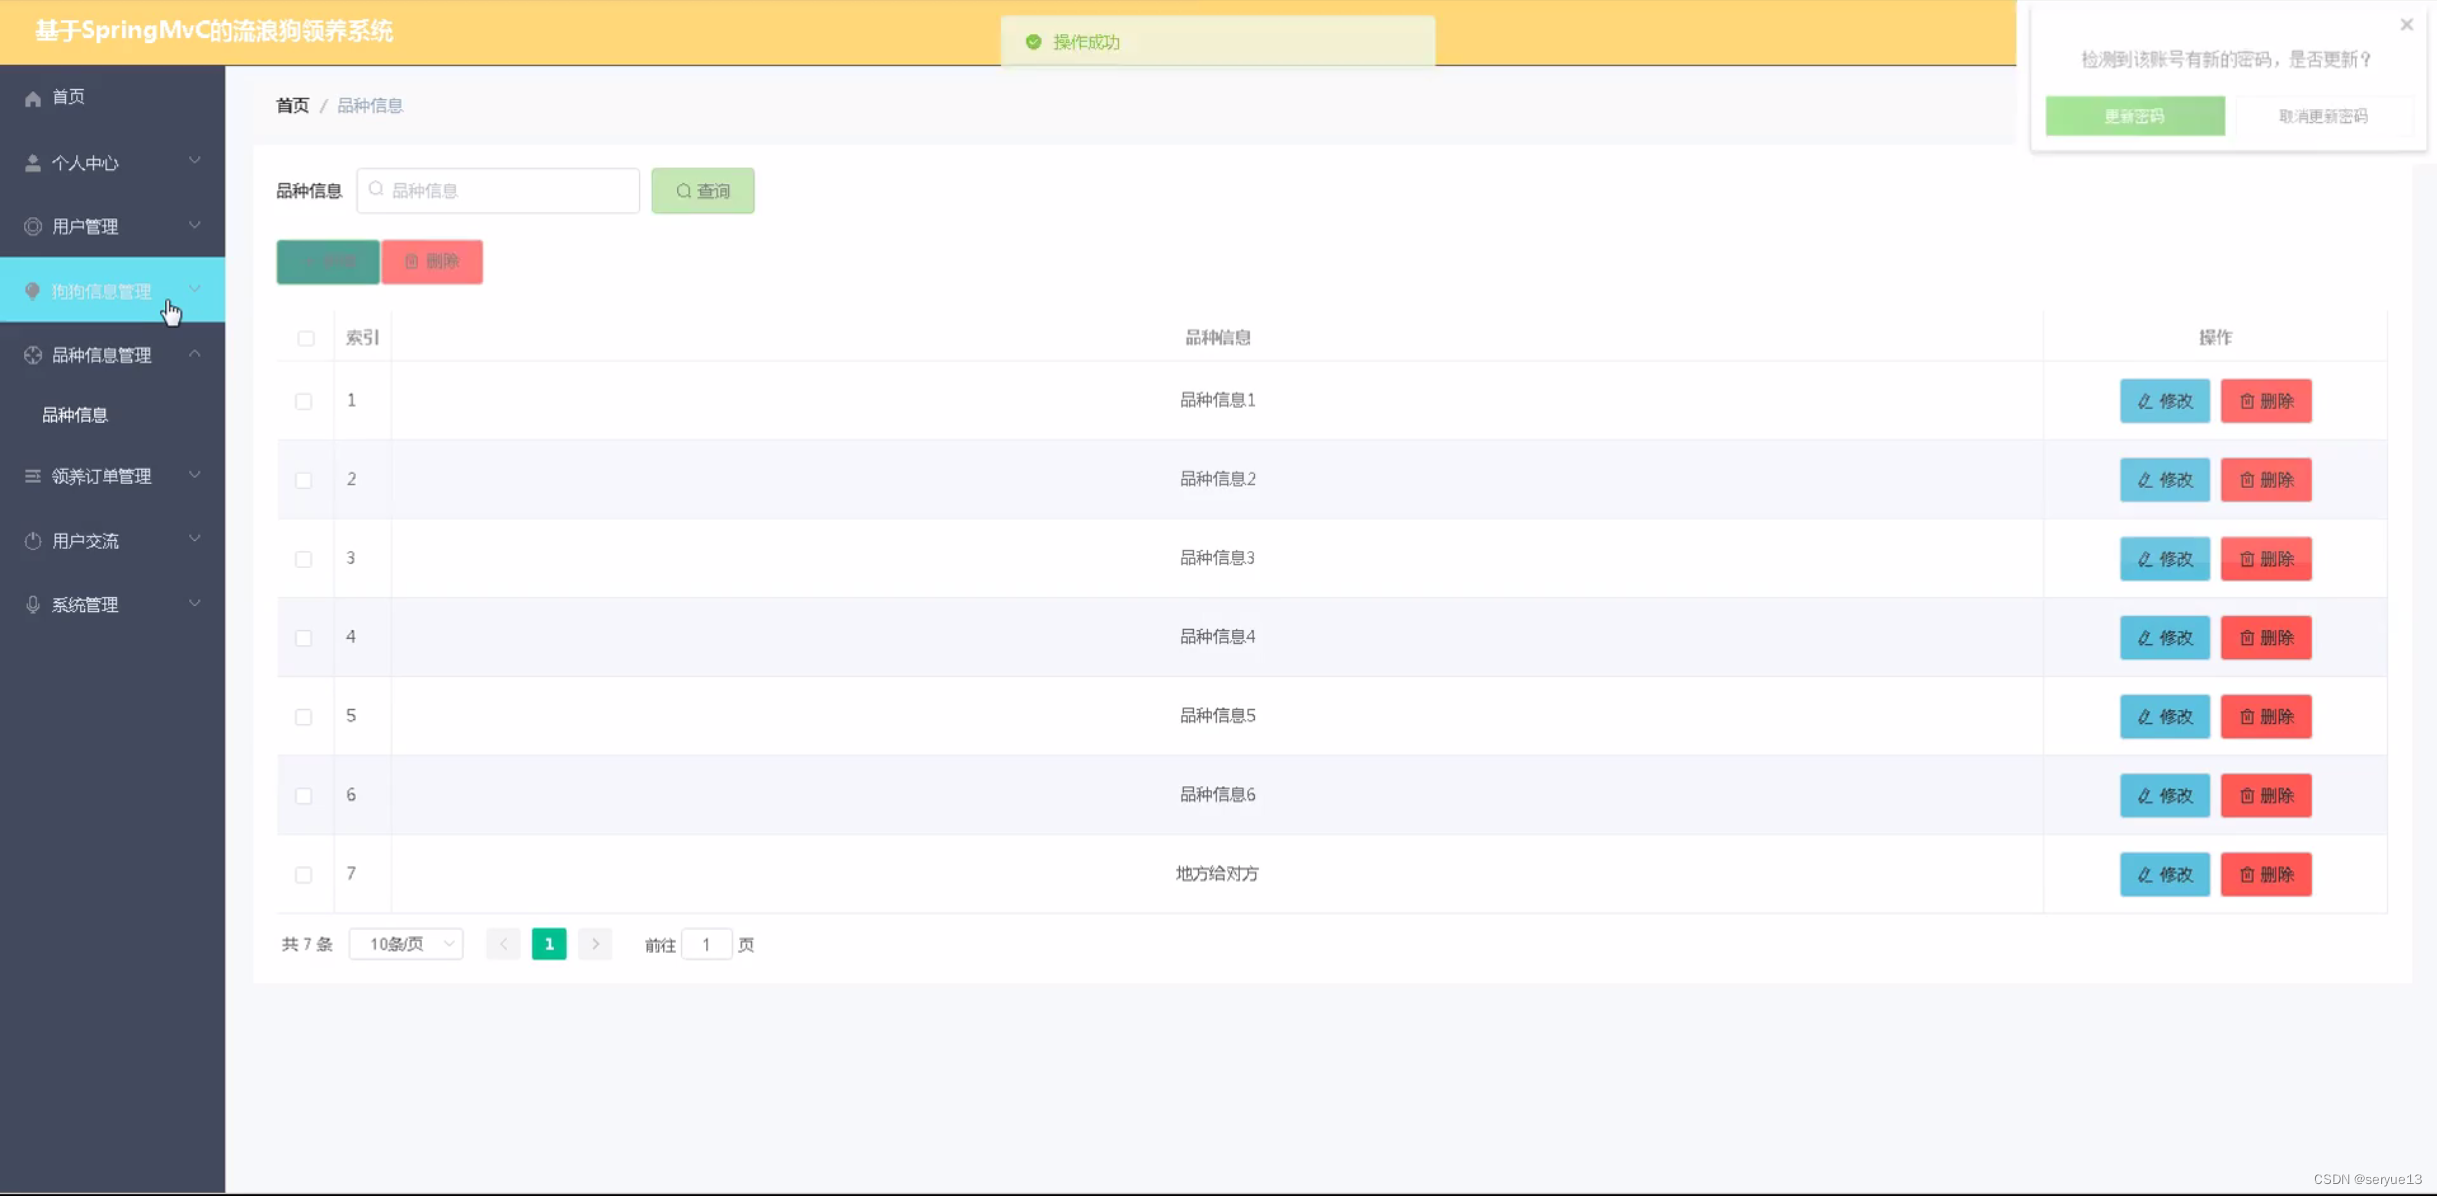Viewport: 2437px width, 1196px height.
Task: Open the 10条/页 page size dropdown
Action: [x=406, y=944]
